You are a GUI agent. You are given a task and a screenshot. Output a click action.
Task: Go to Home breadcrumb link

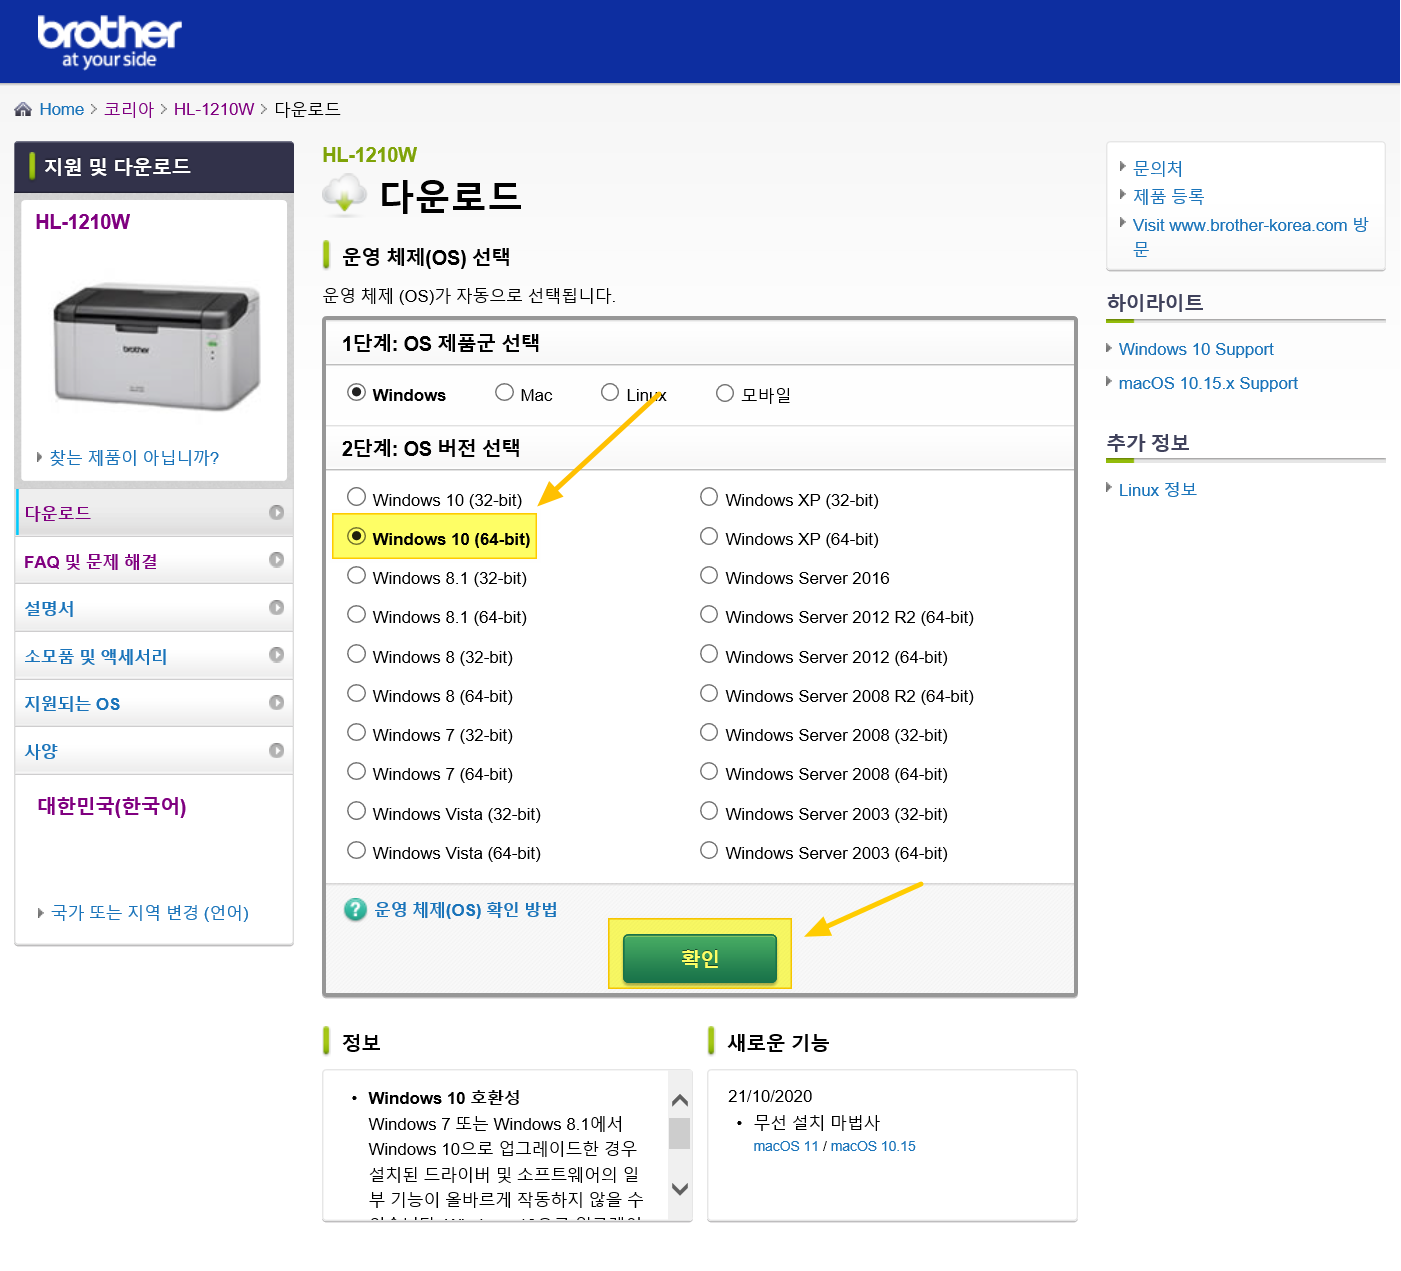coord(61,109)
